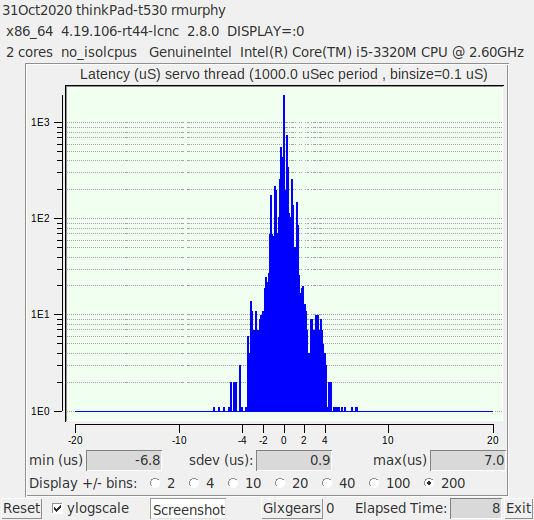The height and width of the screenshot is (520, 534).
Task: Take a capture with Screenshot button
Action: pos(188,509)
